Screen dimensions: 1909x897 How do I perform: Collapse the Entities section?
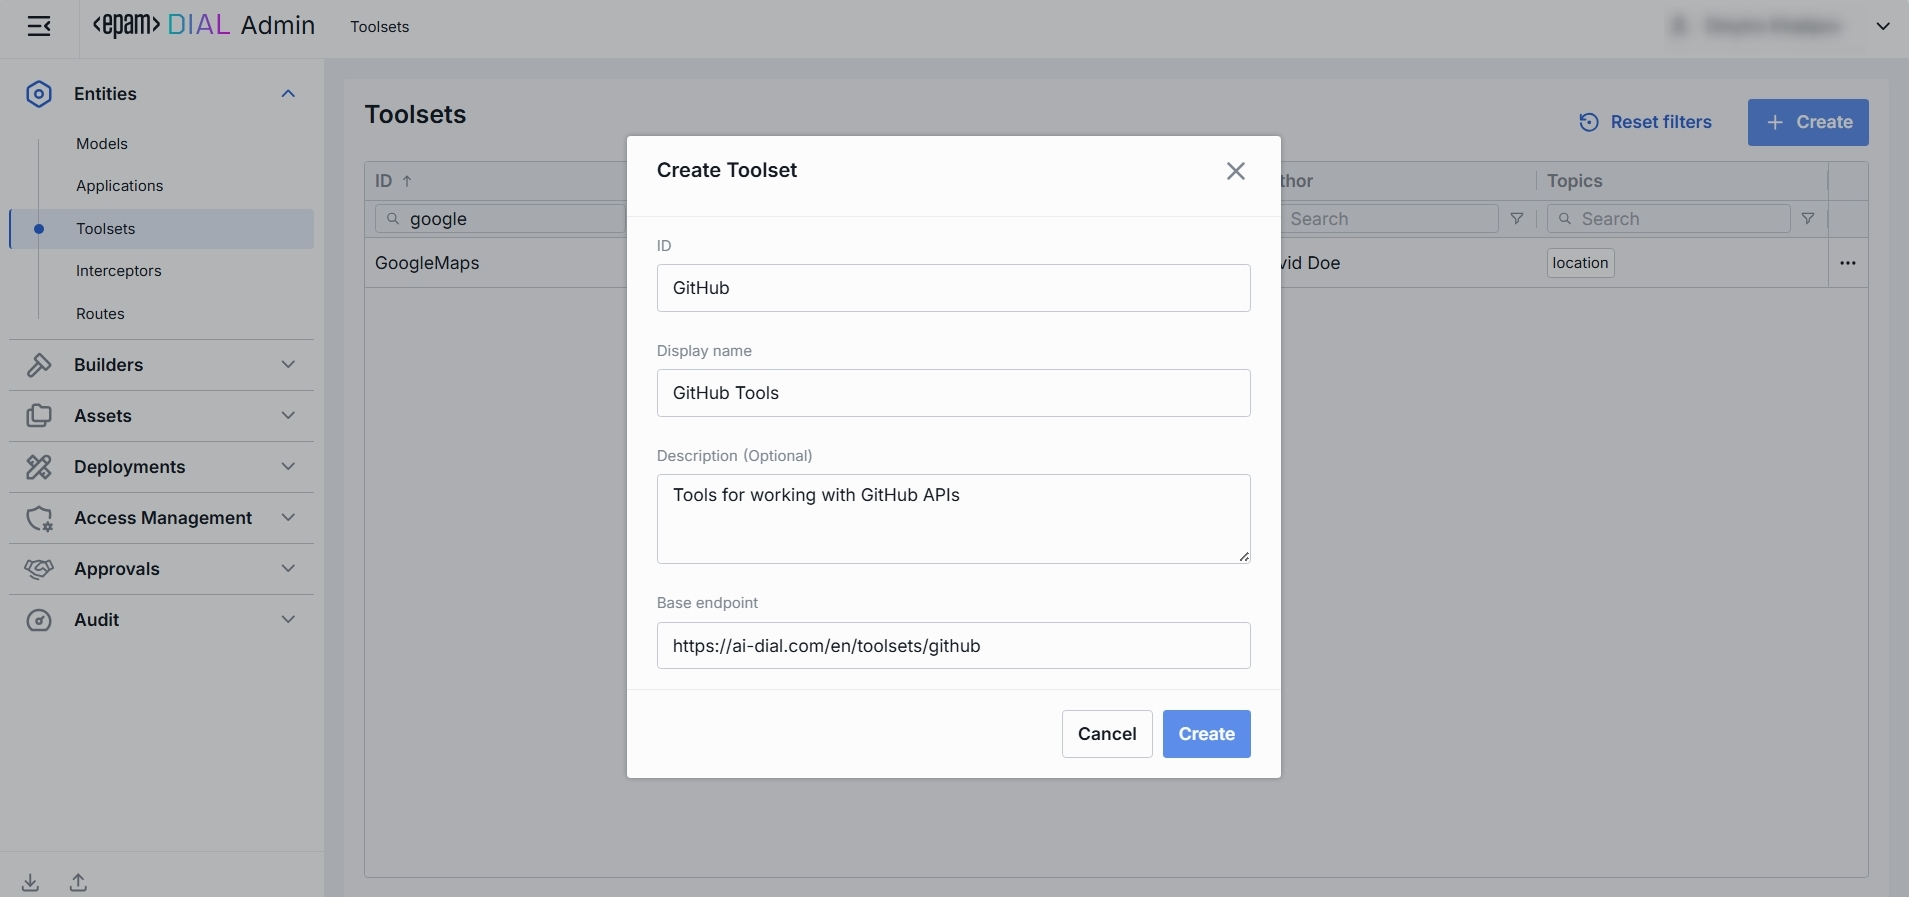coord(288,94)
